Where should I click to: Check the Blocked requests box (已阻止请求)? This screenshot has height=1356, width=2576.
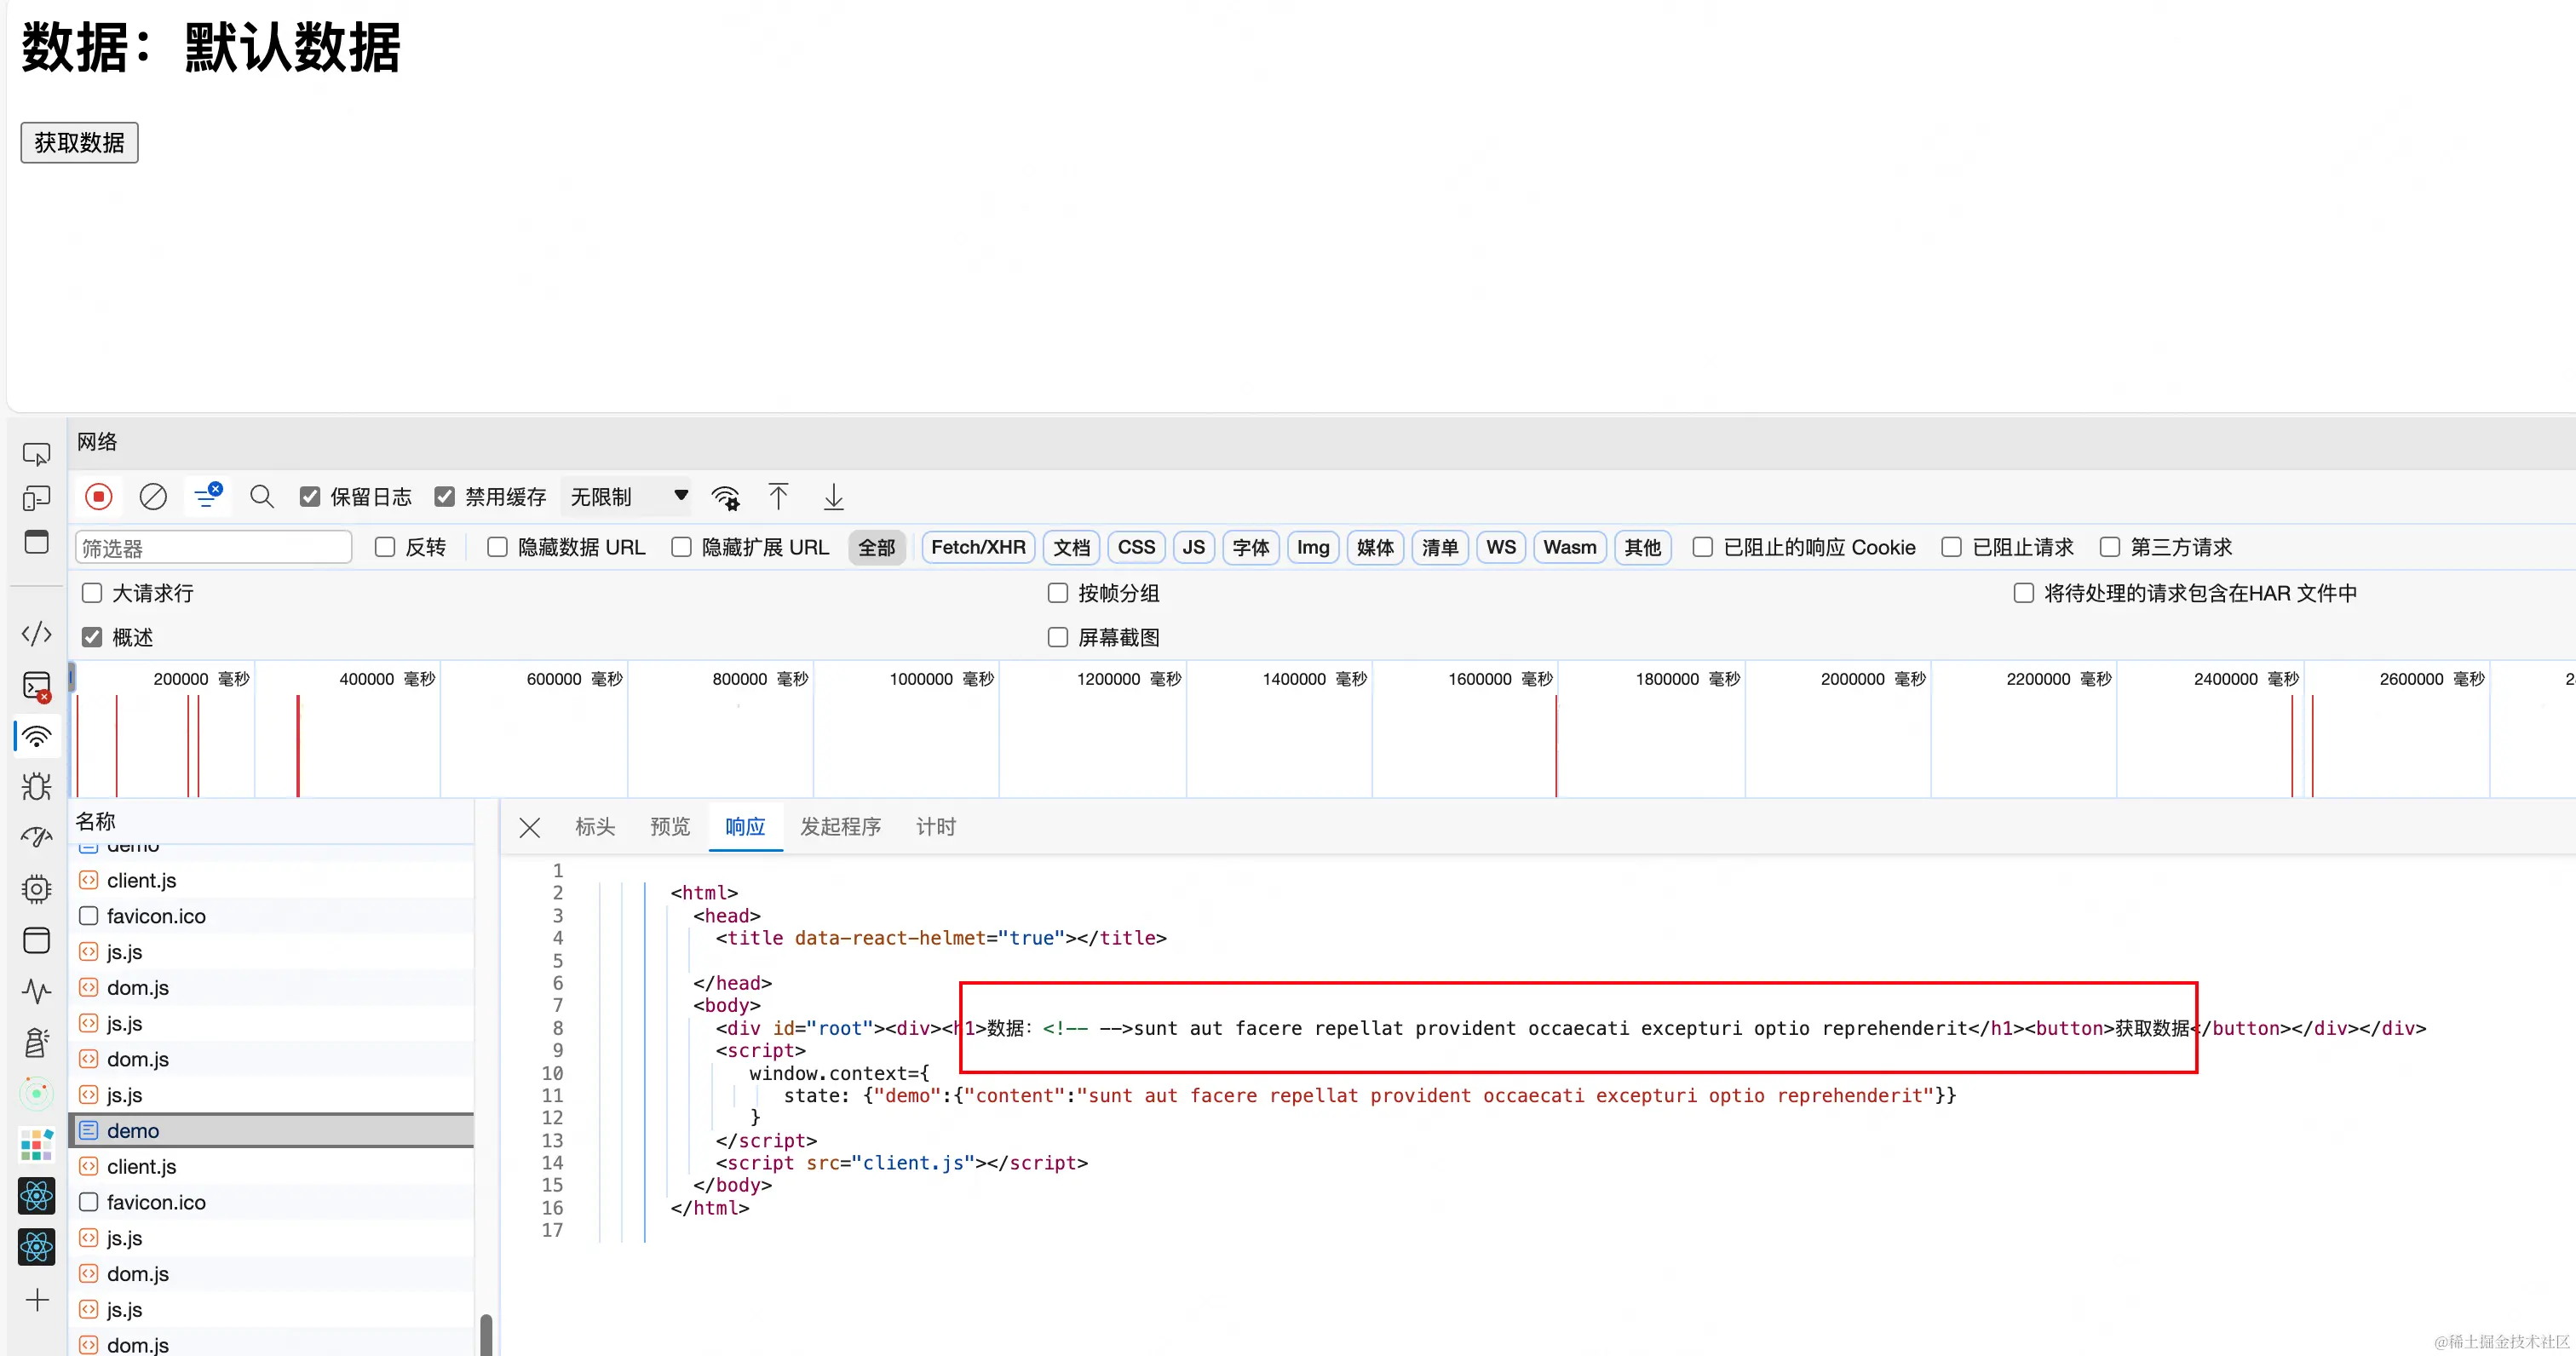pos(1951,548)
